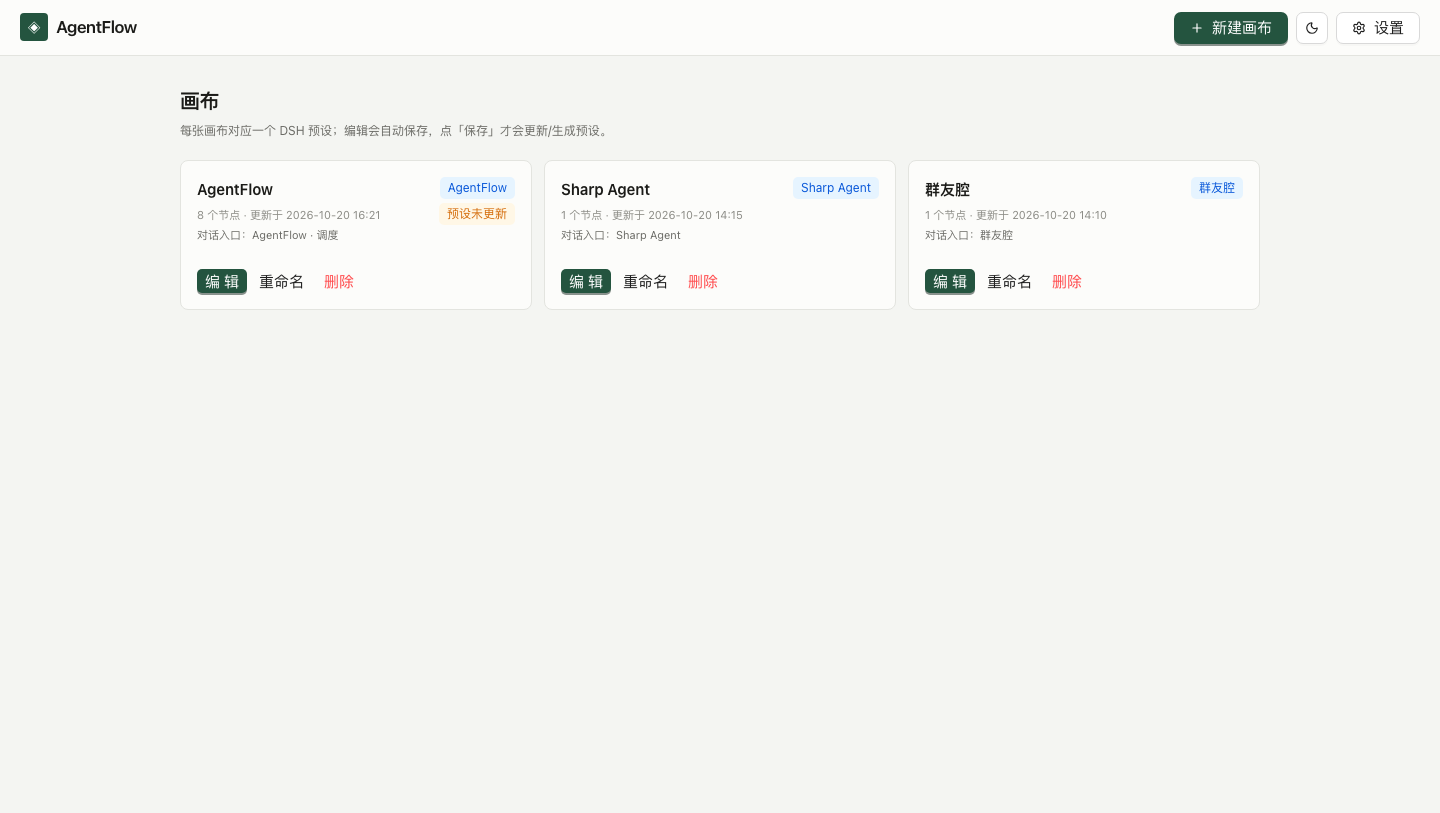Screen dimensions: 1440x813
Task: Delete the Sharp Agent canvas
Action: (x=703, y=282)
